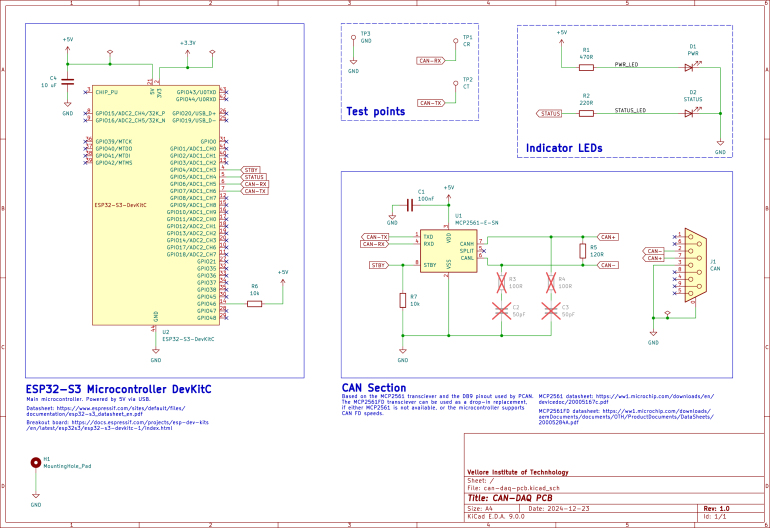
Task: Select the D2 STATUS LED symbol
Action: (689, 113)
